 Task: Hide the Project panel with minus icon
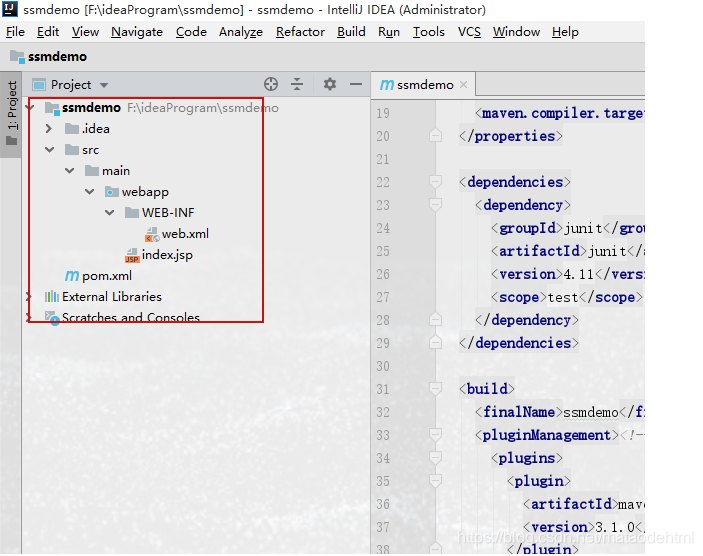tap(356, 84)
